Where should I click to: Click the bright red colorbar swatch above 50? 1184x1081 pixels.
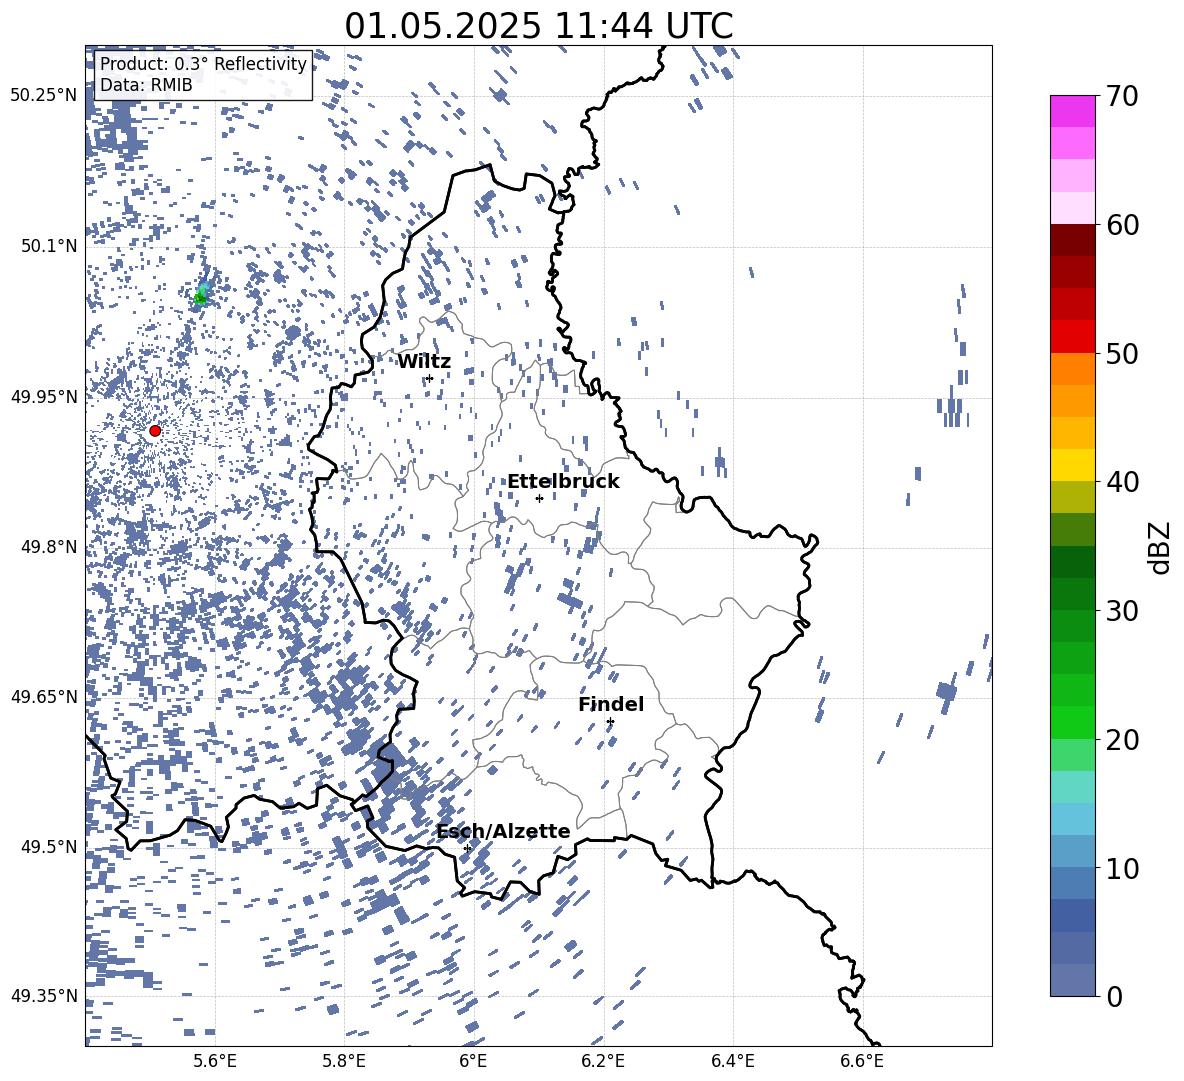tap(1072, 337)
